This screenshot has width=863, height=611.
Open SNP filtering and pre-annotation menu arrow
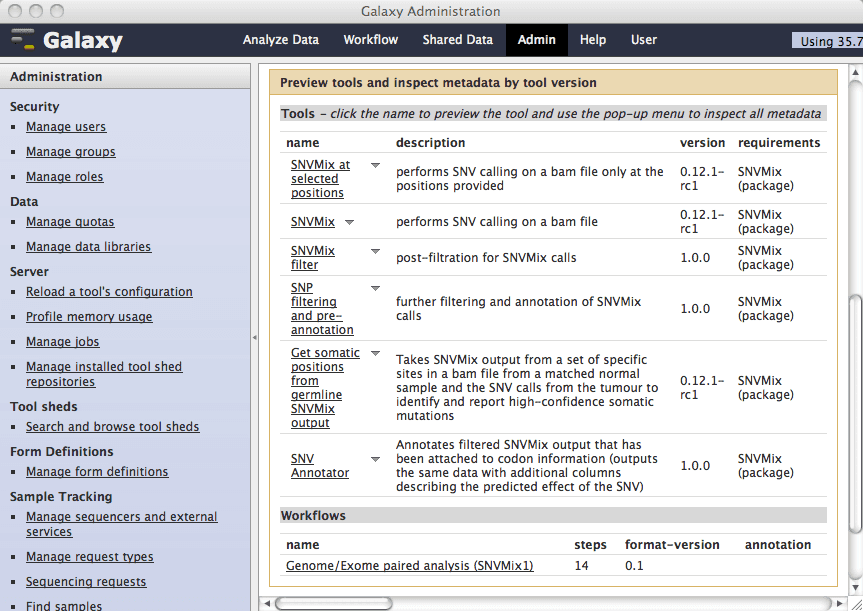376,288
